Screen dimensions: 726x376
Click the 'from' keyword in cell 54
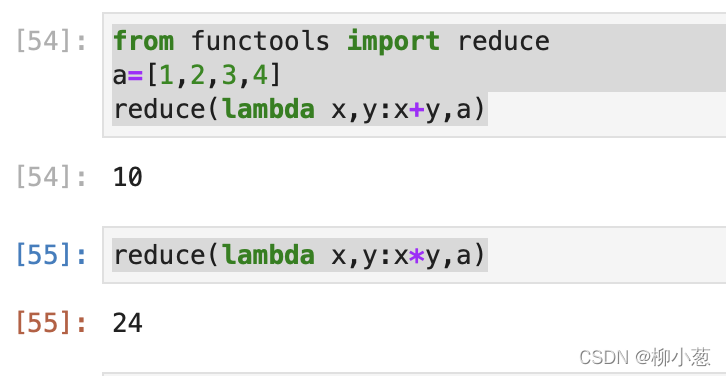click(144, 41)
